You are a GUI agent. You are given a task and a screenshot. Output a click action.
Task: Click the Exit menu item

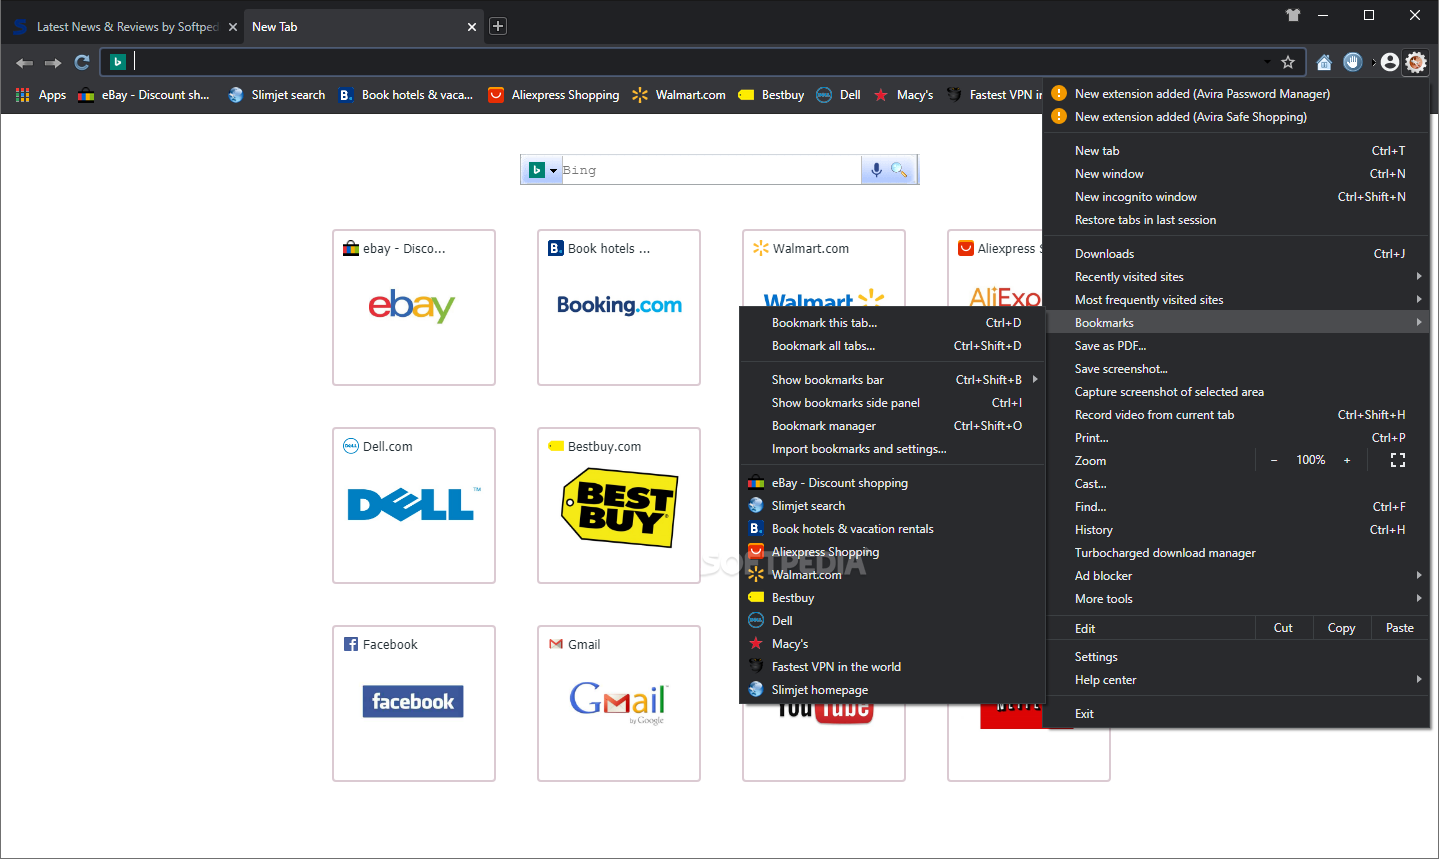[x=1238, y=714]
